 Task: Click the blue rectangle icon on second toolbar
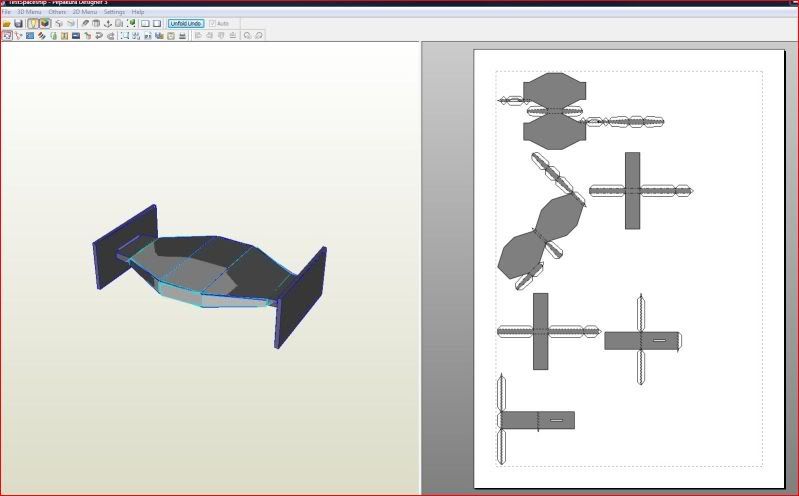(30, 36)
